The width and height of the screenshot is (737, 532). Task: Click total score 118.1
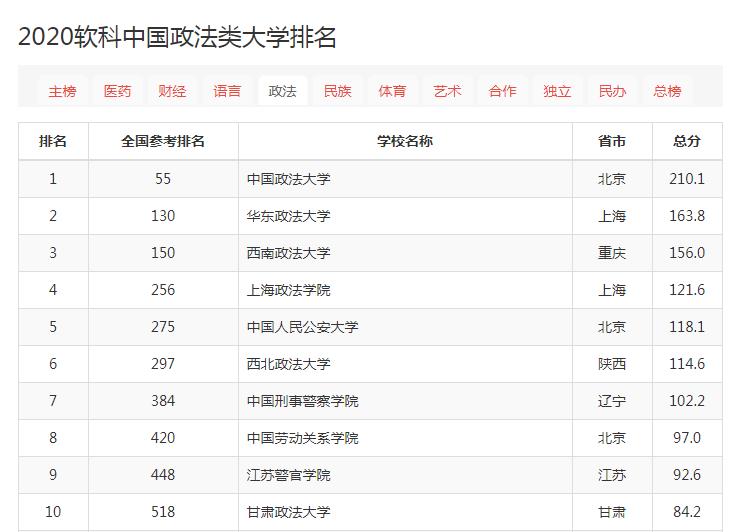687,327
